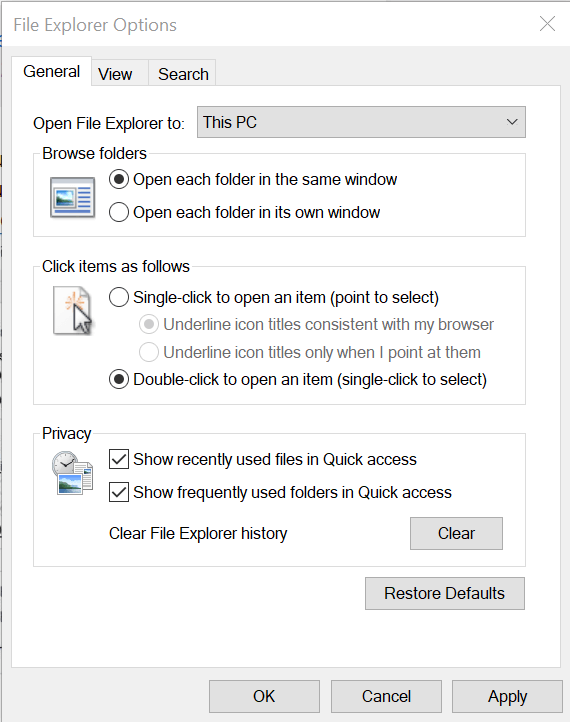The image size is (570, 722).
Task: Select the General tab
Action: tap(52, 71)
